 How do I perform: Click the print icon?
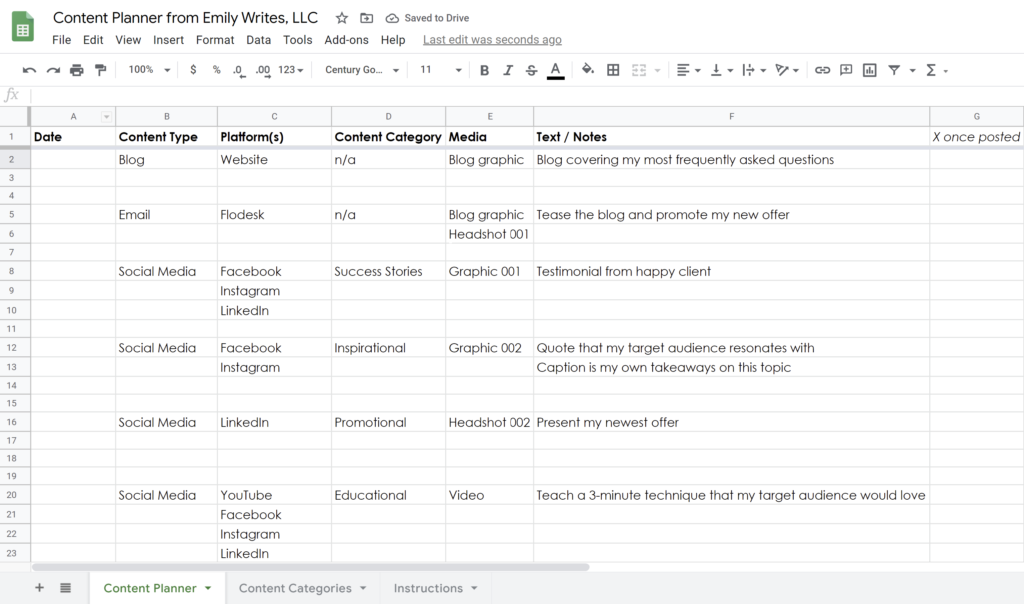[76, 70]
